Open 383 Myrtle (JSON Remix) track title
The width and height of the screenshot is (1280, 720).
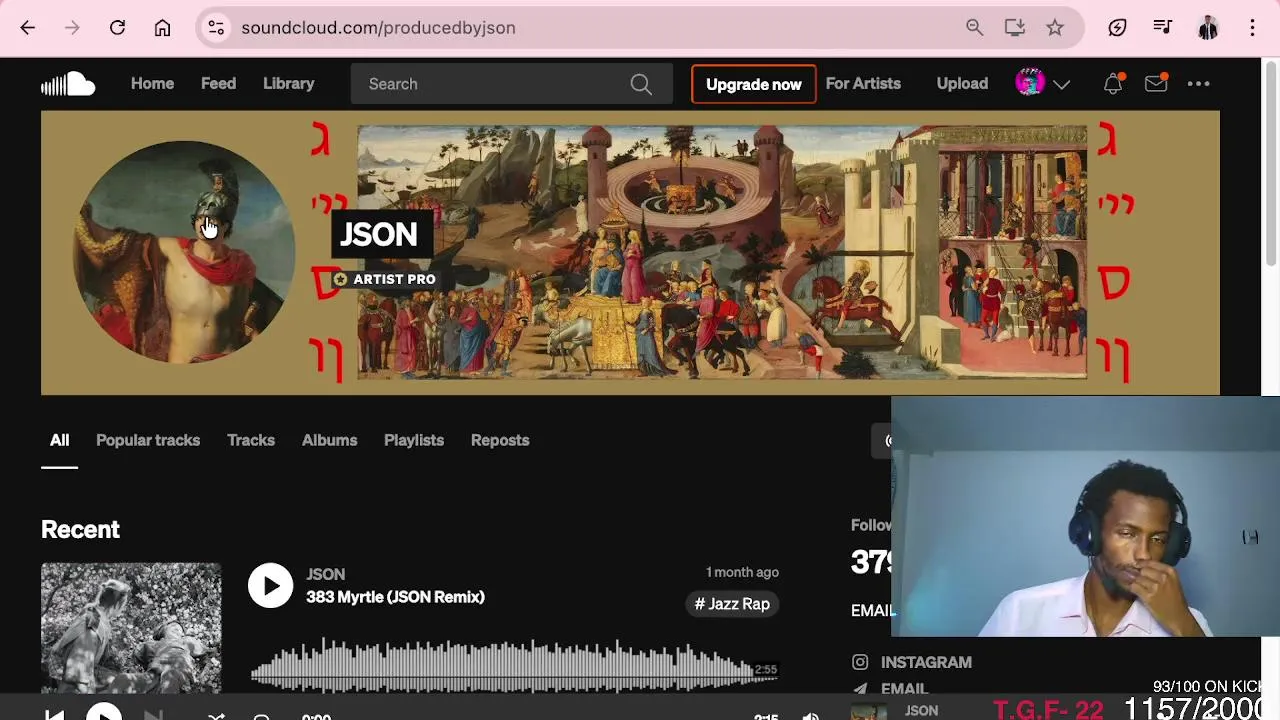(395, 597)
